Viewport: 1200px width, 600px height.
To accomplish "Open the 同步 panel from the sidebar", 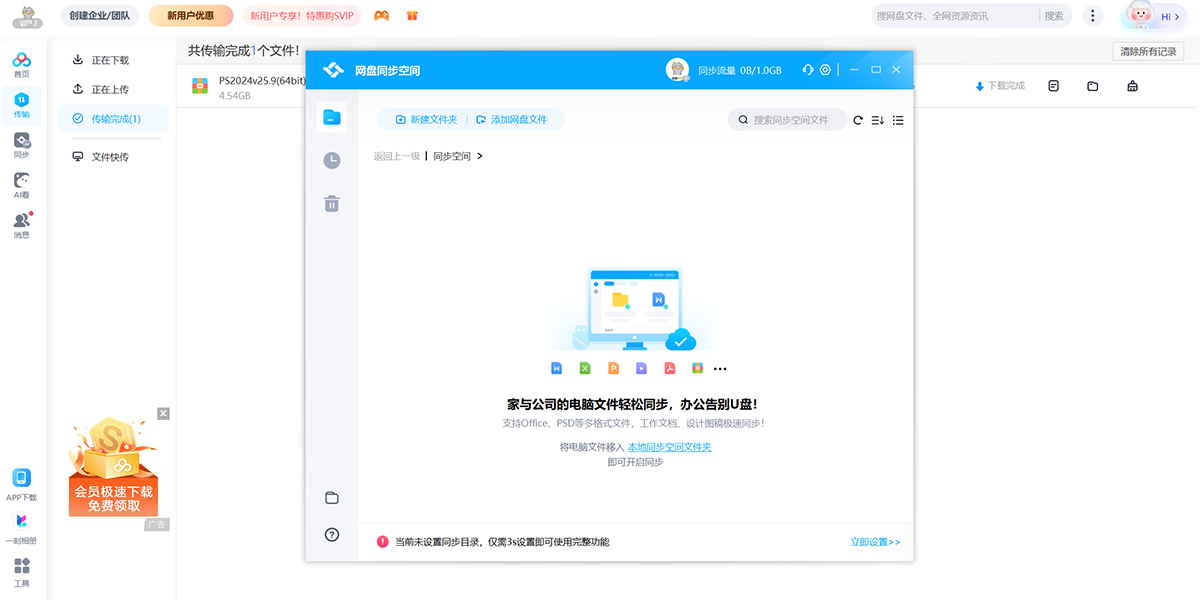I will click(x=22, y=143).
